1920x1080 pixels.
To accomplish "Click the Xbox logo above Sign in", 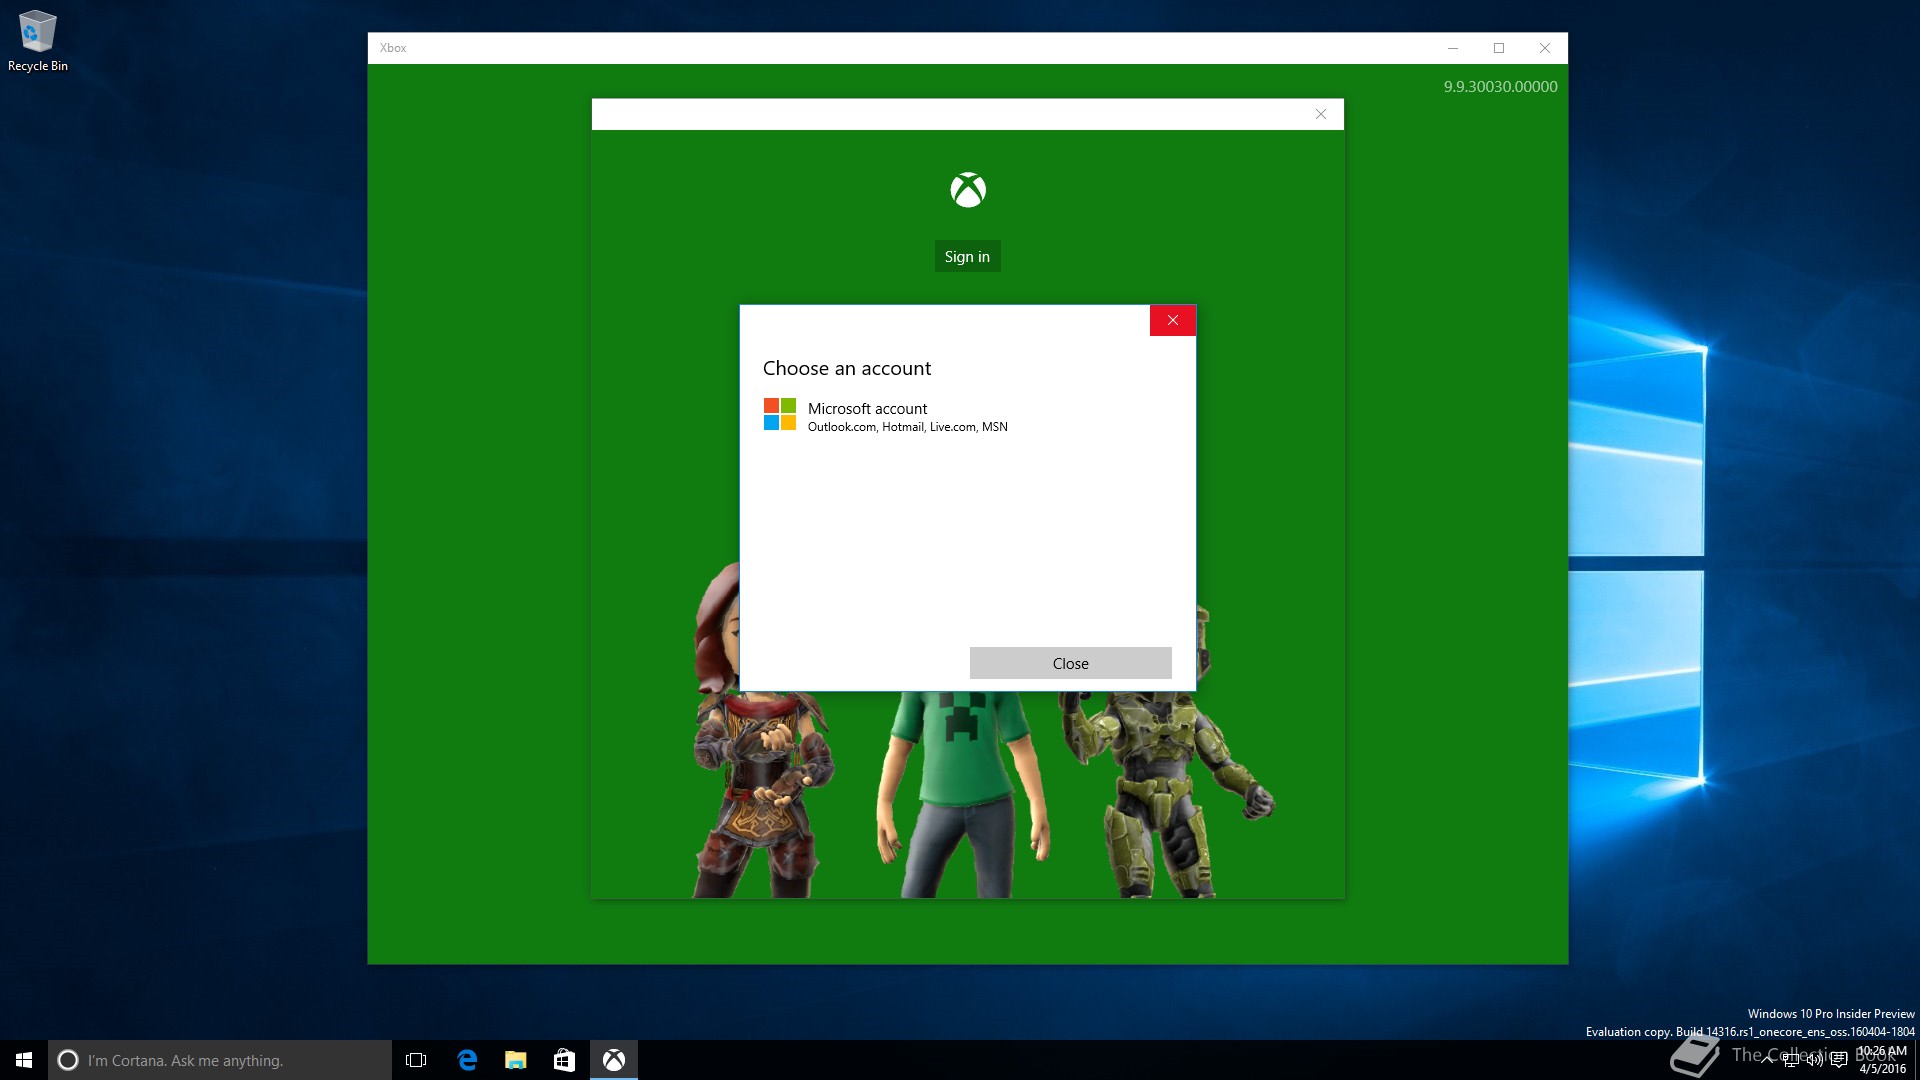I will click(968, 190).
